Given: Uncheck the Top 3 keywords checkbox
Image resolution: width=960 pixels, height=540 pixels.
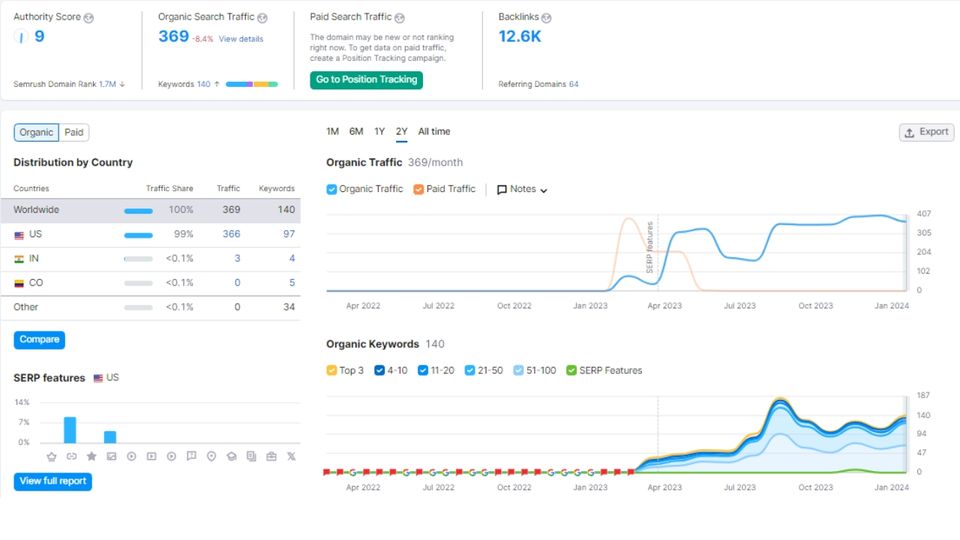Looking at the screenshot, I should 332,371.
